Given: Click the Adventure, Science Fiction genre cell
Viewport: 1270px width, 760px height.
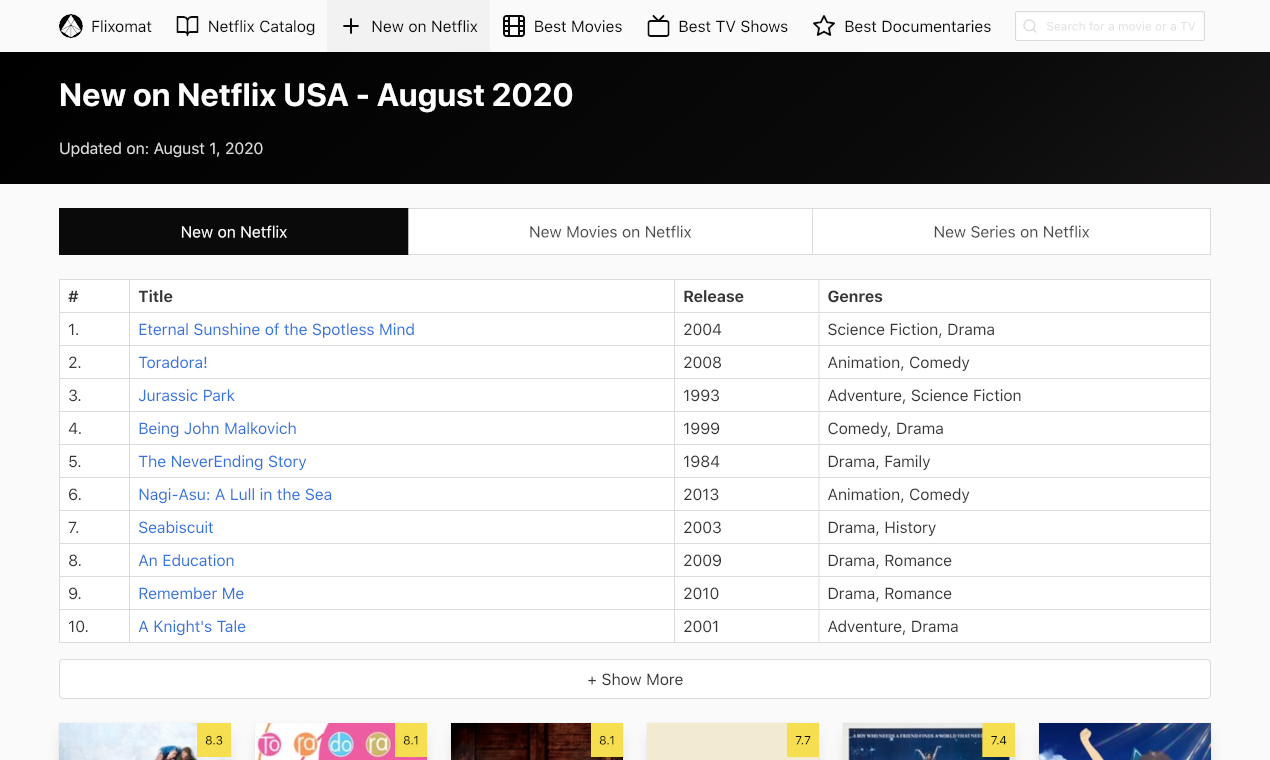Looking at the screenshot, I should point(1014,395).
